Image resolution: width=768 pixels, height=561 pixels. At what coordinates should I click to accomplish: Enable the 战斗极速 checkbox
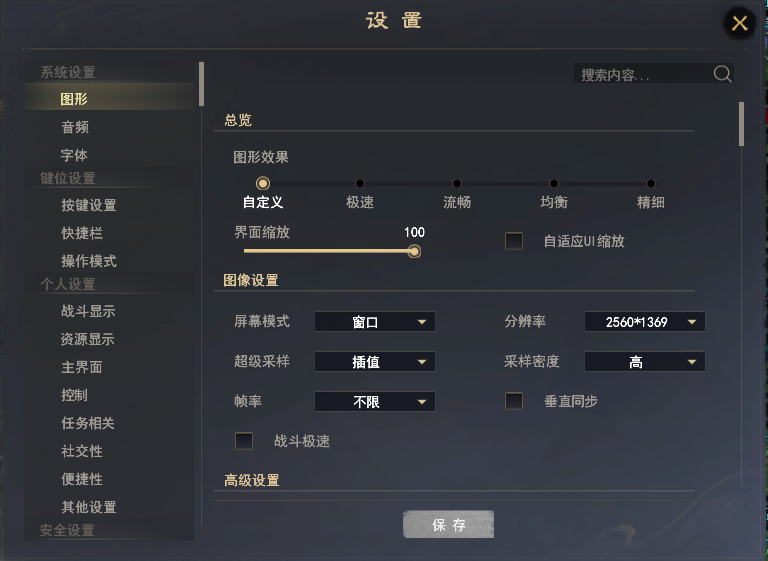pos(244,441)
